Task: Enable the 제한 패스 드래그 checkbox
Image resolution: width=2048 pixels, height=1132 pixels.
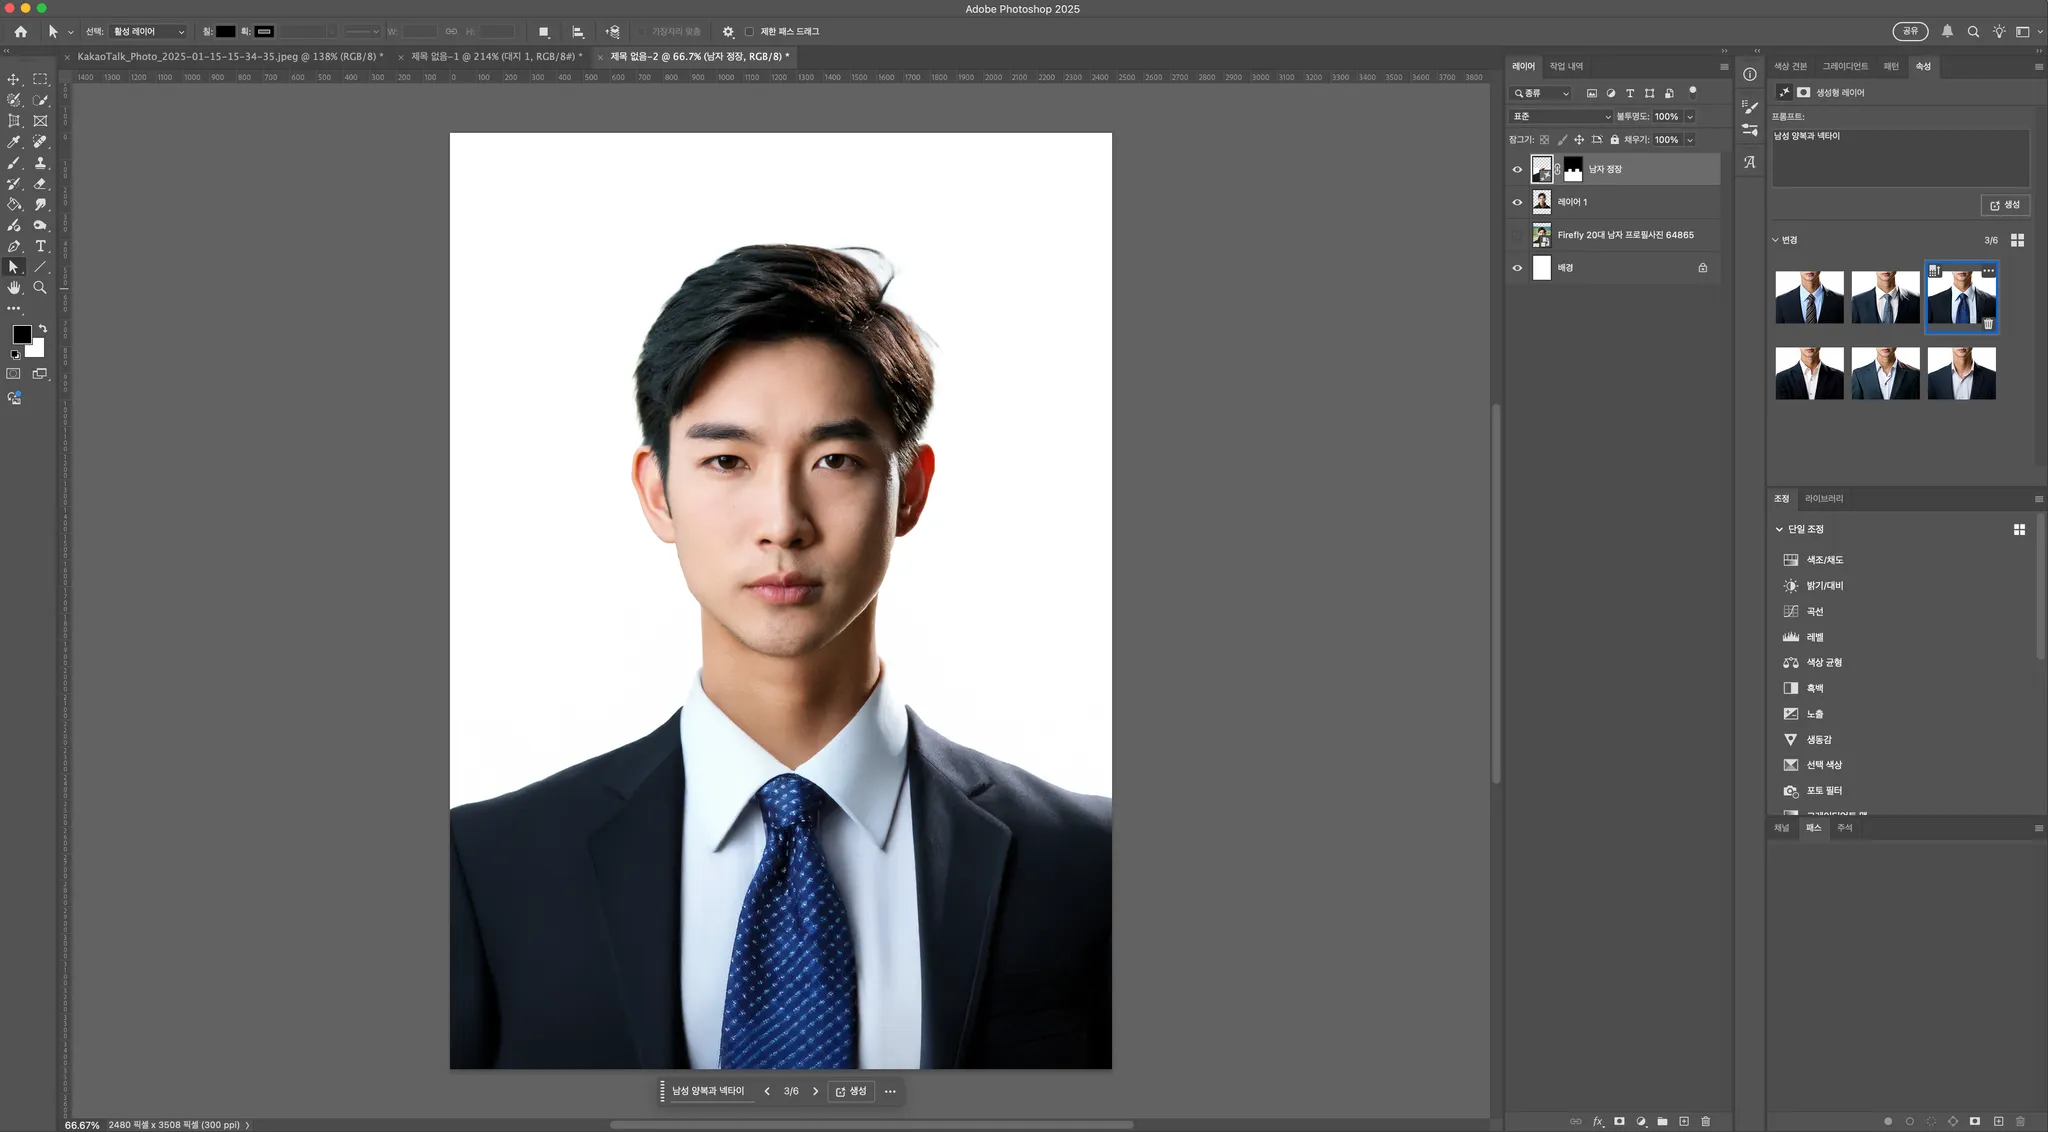Action: (x=749, y=32)
